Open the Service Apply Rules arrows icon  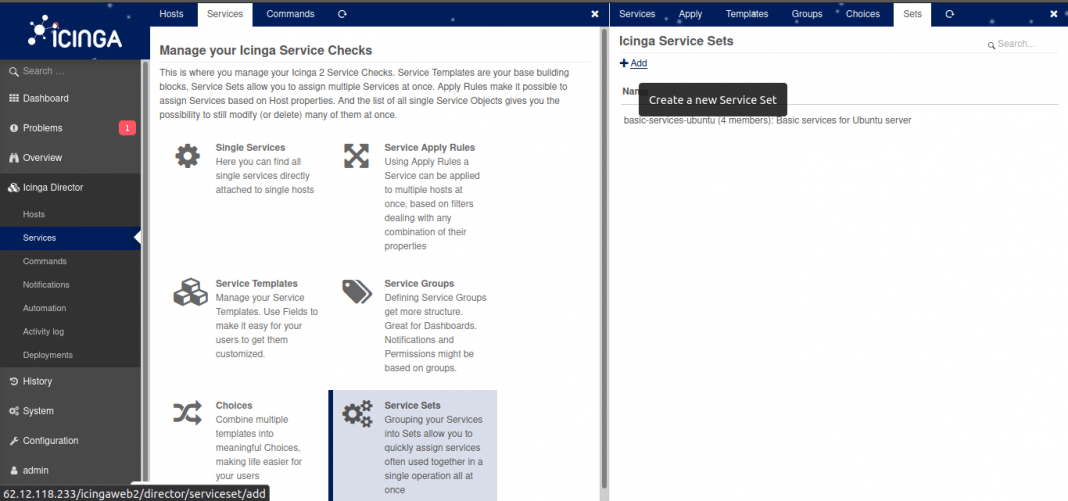click(x=356, y=156)
